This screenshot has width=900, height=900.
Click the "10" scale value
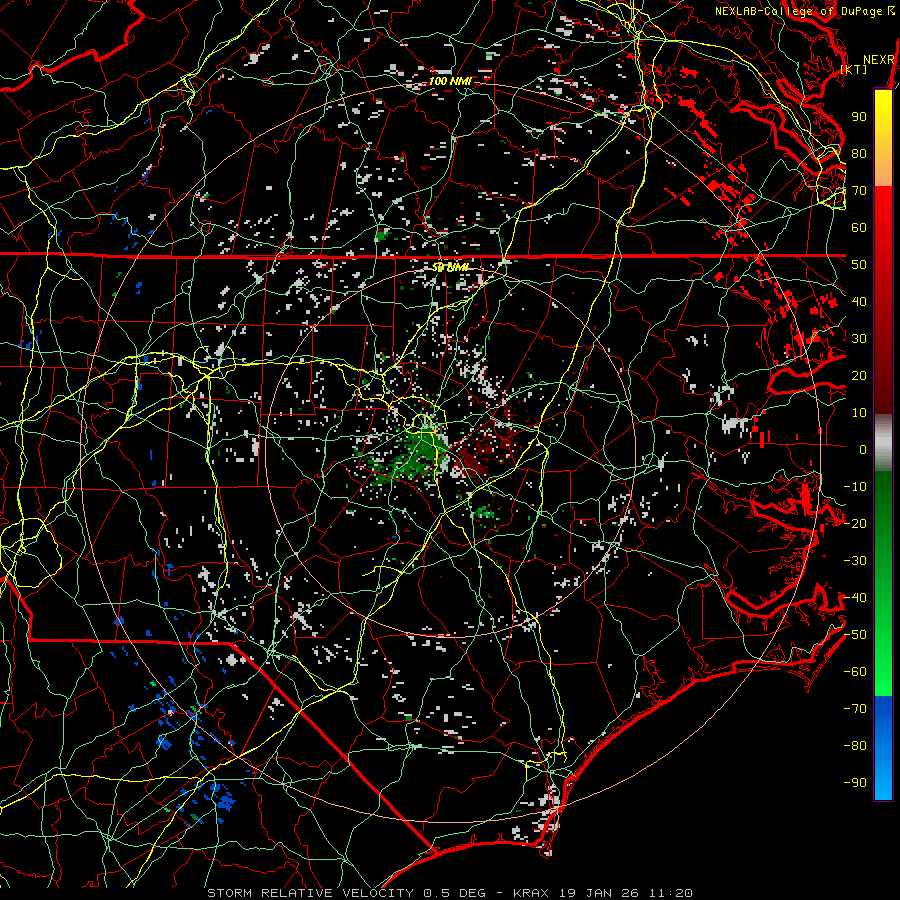[x=859, y=413]
